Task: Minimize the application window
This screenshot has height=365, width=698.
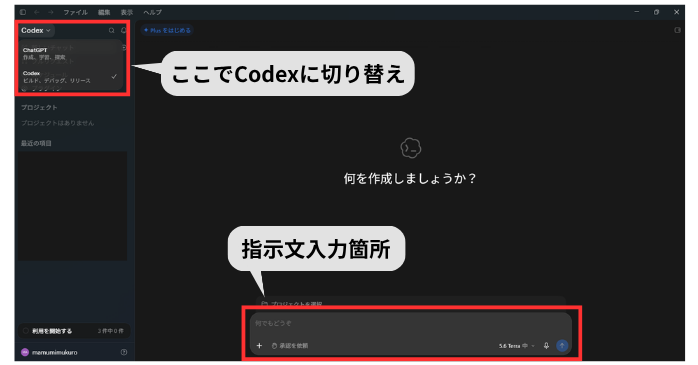Action: pos(637,12)
